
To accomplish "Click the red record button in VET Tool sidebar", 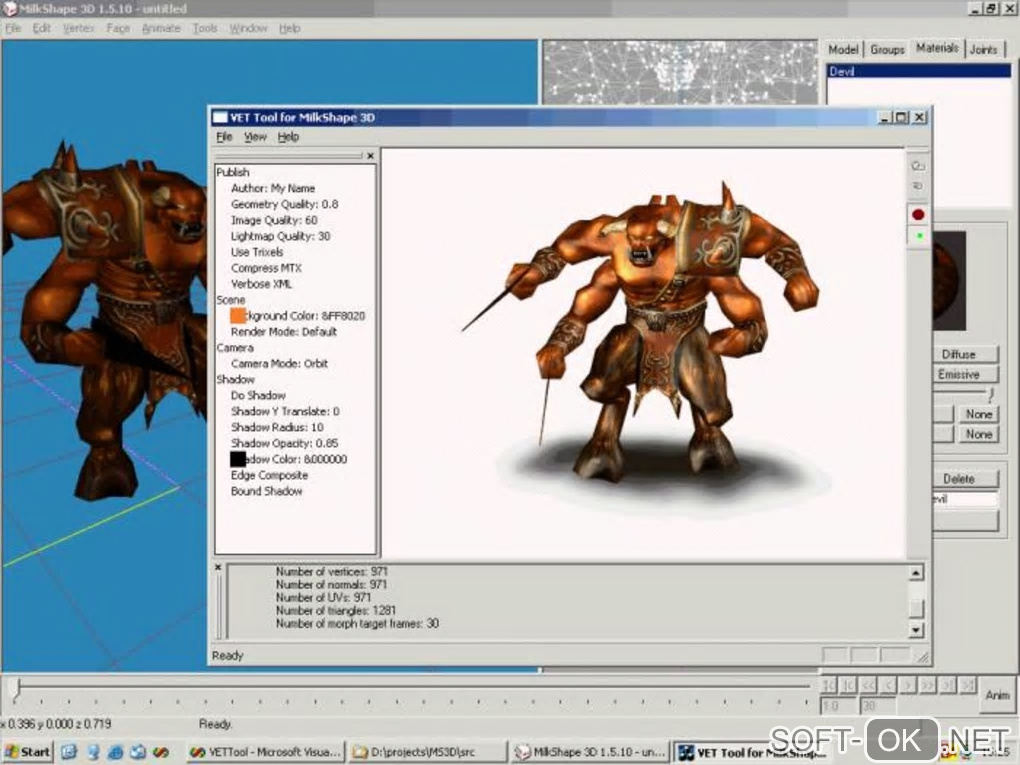I will pos(918,215).
